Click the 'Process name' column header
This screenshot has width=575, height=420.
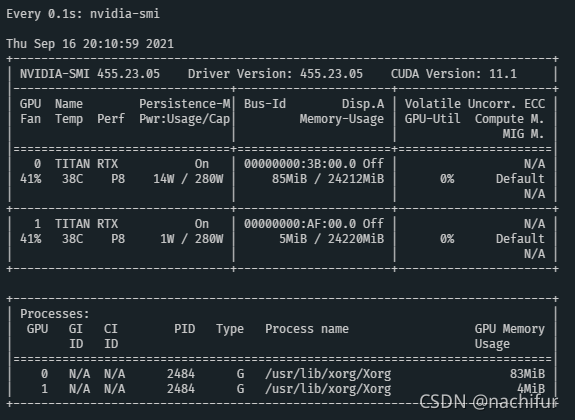tap(307, 329)
